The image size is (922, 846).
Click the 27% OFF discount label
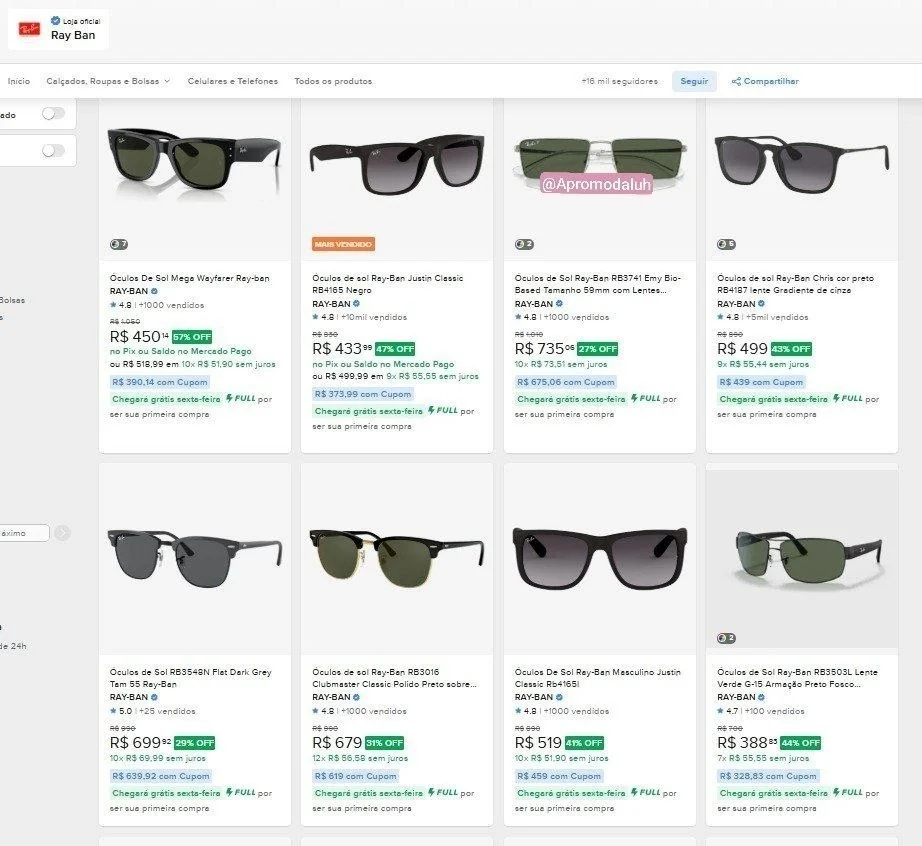[597, 349]
